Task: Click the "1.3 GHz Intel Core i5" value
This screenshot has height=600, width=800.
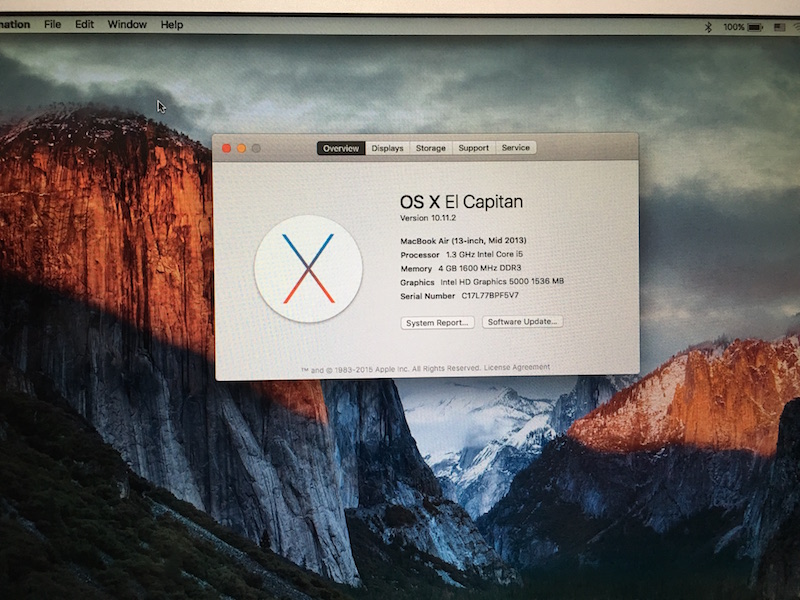Action: (x=485, y=254)
